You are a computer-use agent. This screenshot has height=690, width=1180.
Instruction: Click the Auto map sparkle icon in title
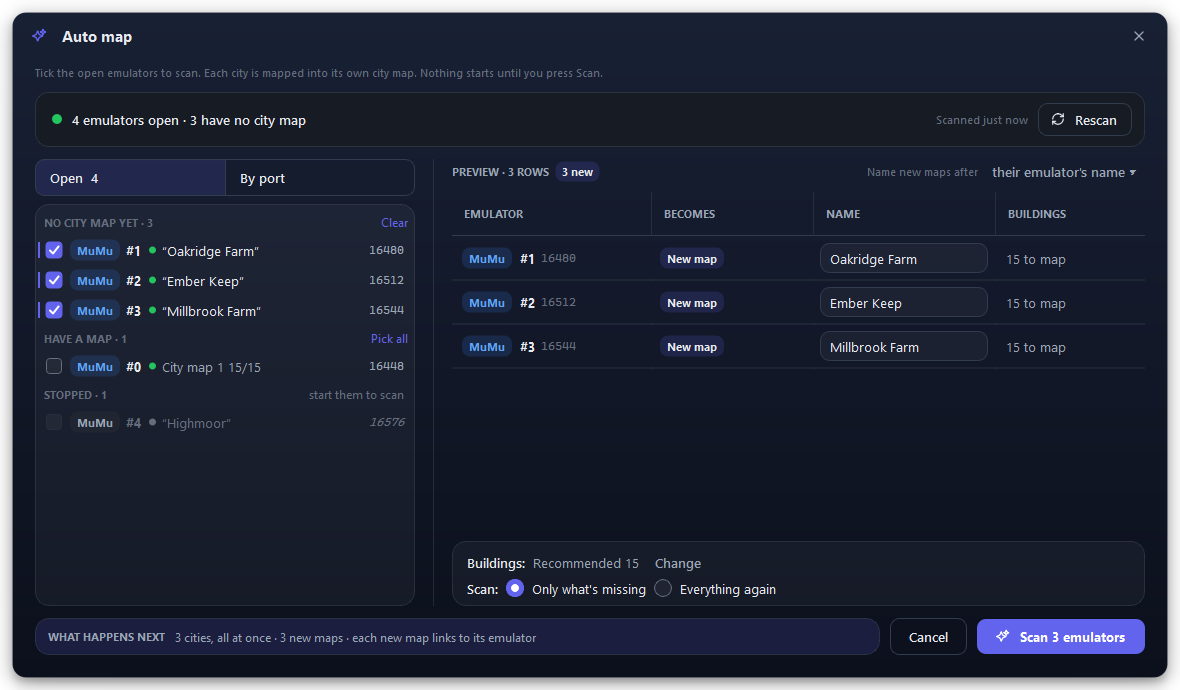tap(39, 35)
